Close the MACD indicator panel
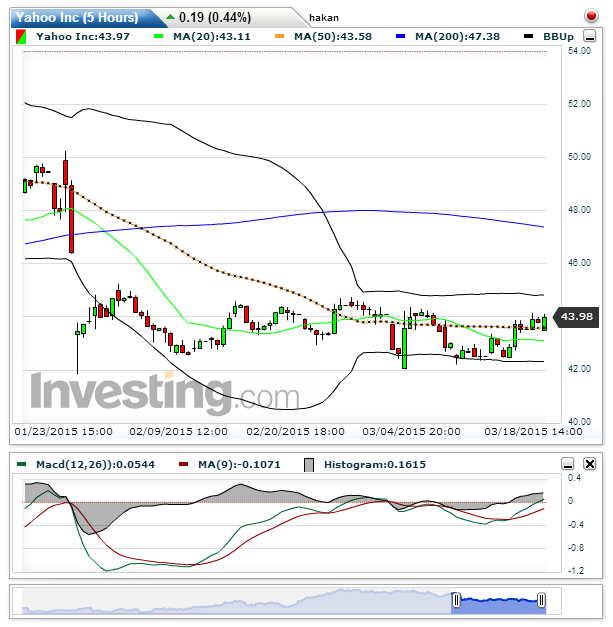613x627 pixels. 590,464
